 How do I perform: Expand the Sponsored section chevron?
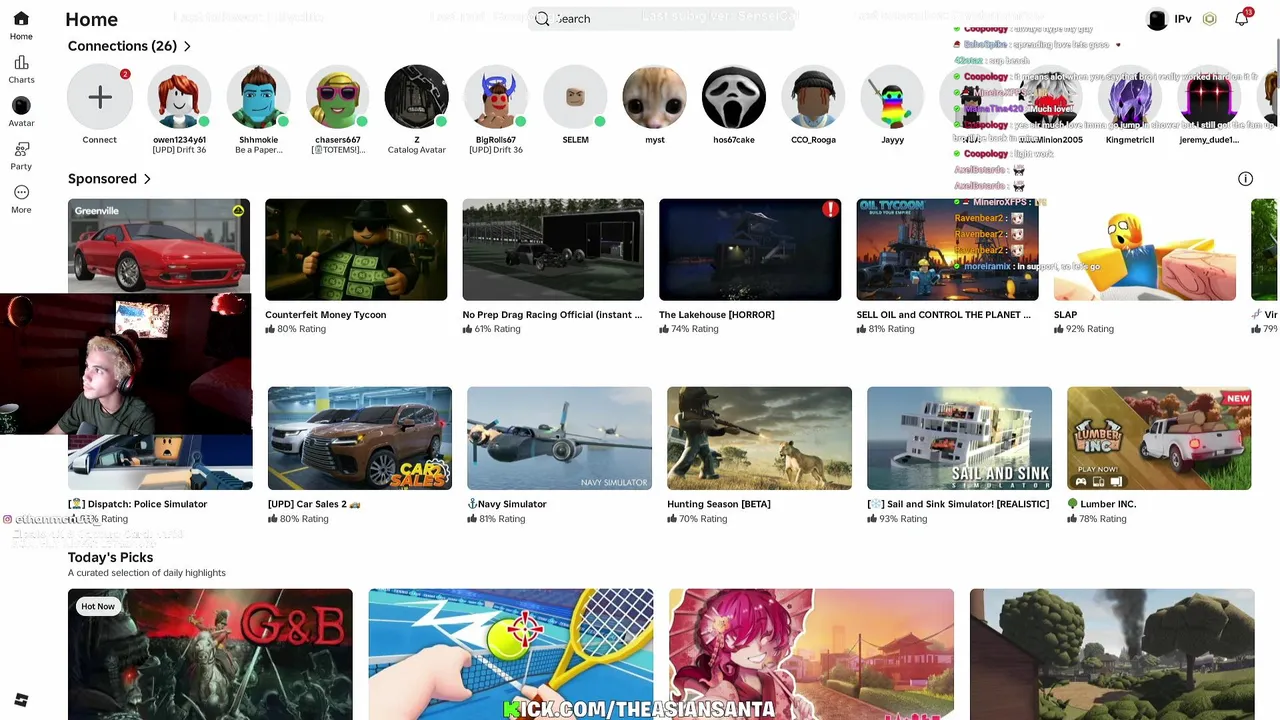(147, 179)
